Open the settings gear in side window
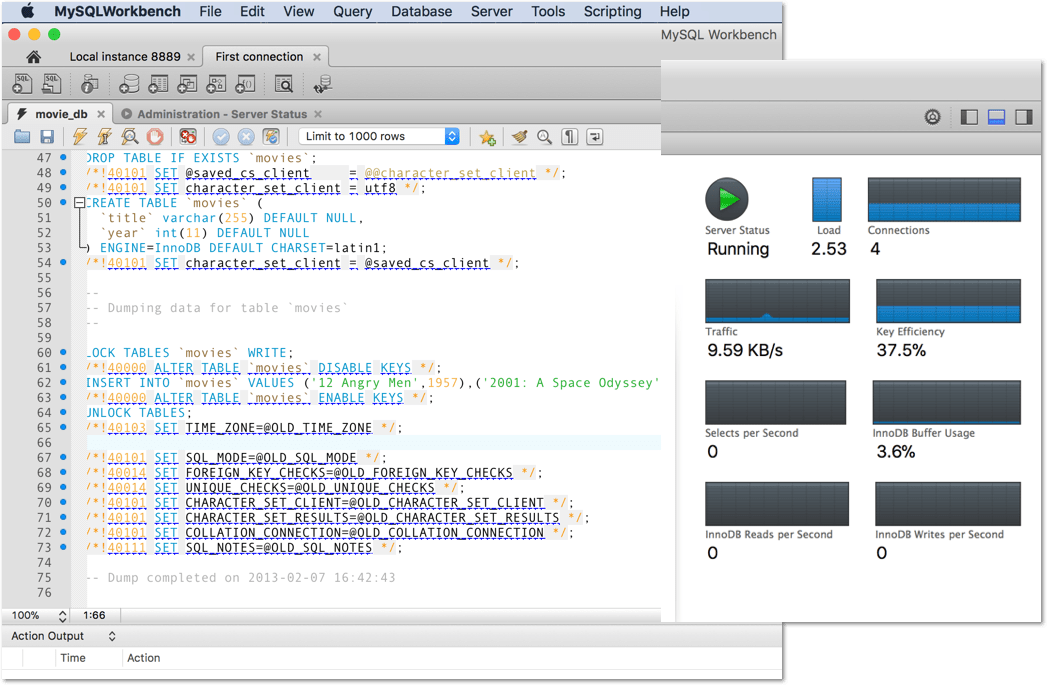Image resolution: width=1047 pixels, height=685 pixels. pyautogui.click(x=933, y=117)
